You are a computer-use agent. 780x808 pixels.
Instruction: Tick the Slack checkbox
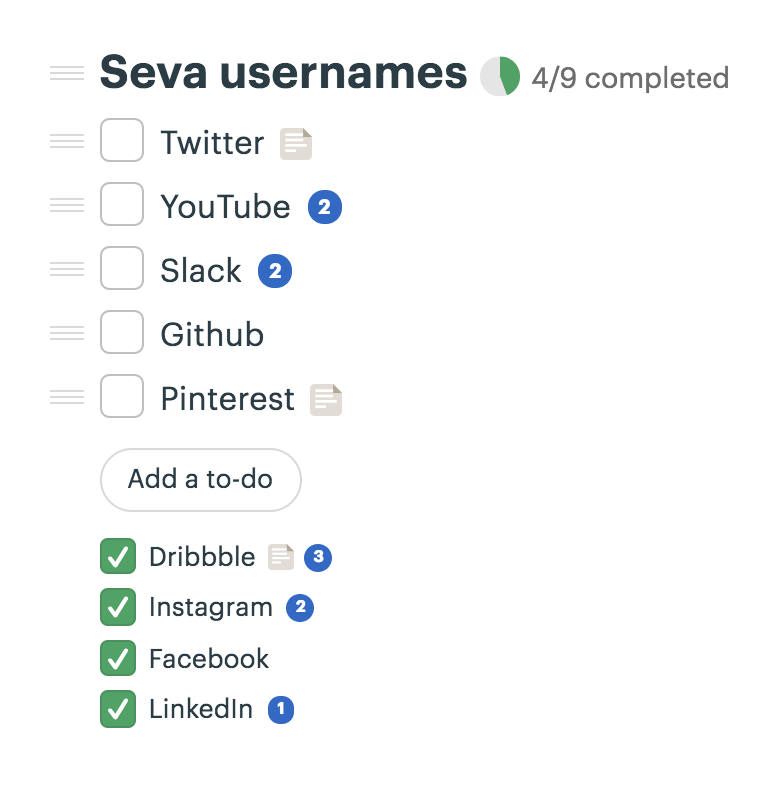(122, 269)
